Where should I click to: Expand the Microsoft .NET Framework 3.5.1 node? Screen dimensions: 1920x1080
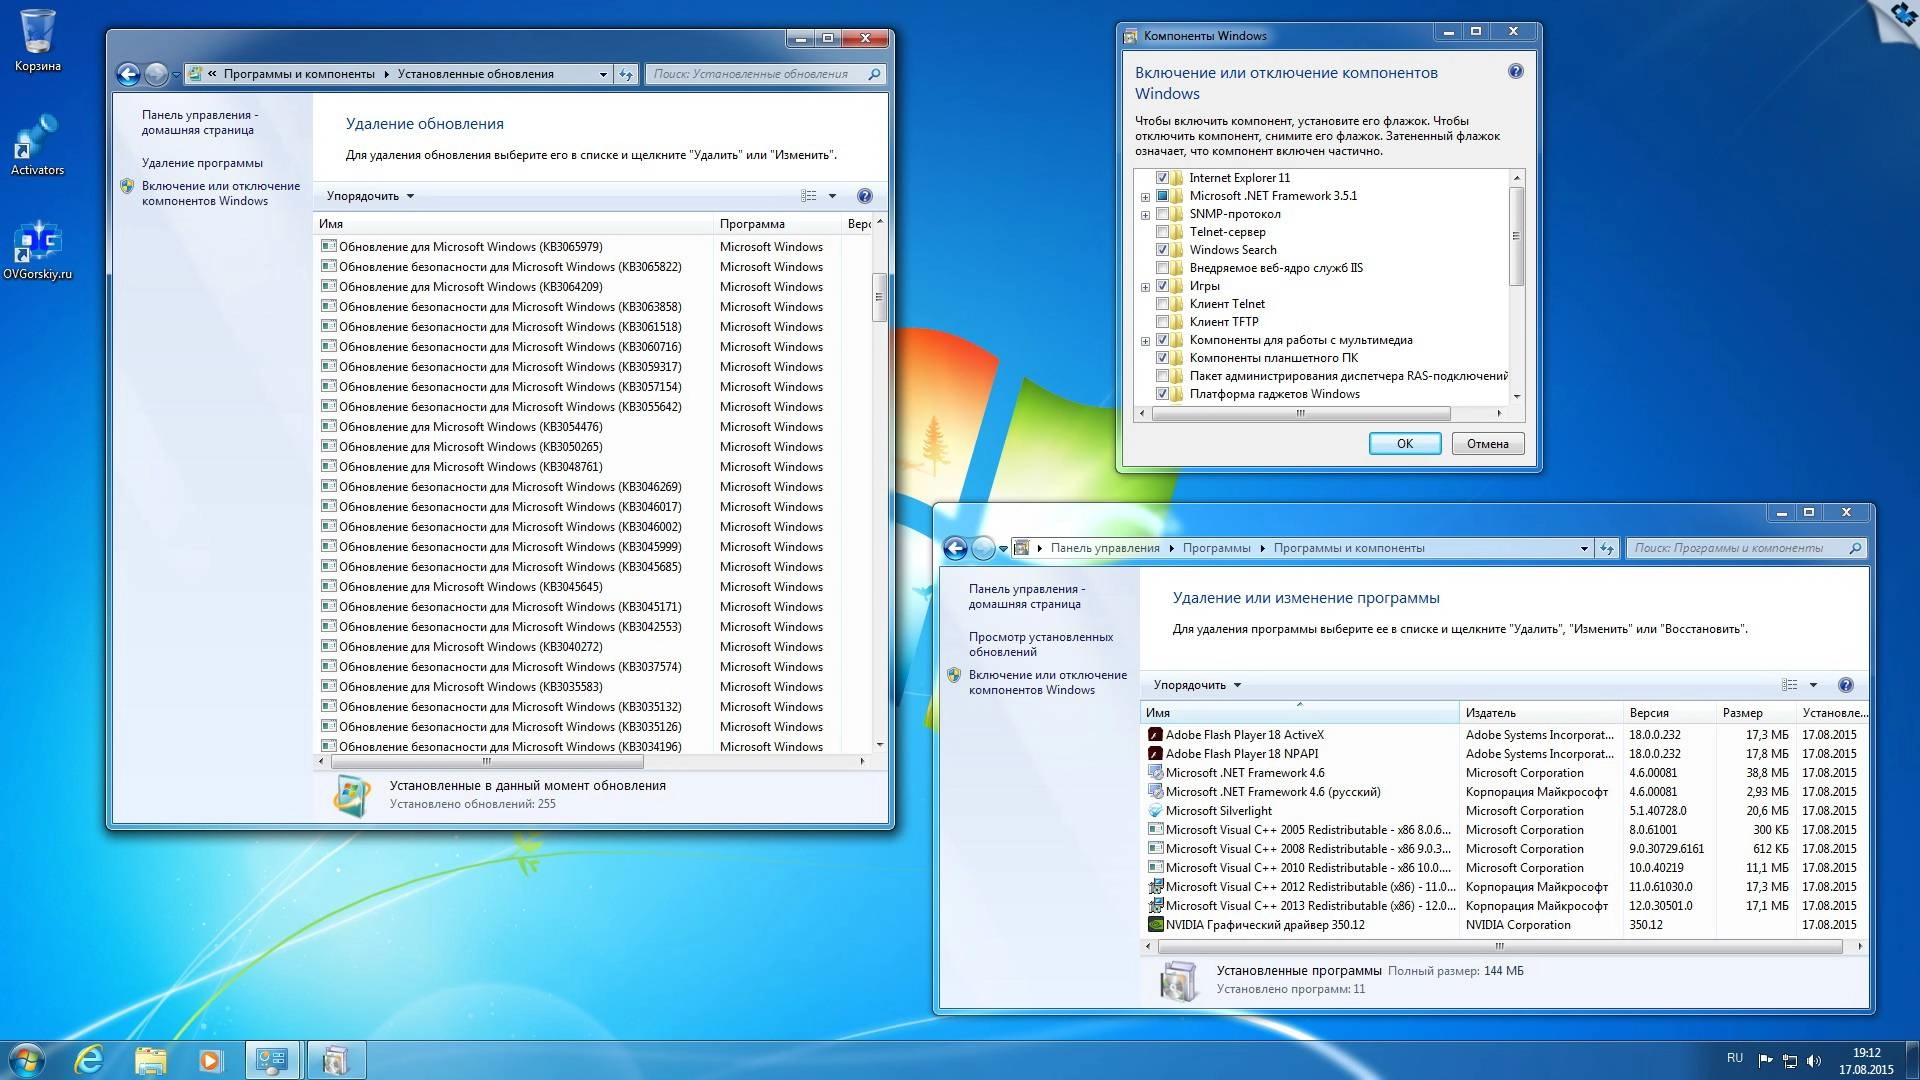tap(1145, 195)
